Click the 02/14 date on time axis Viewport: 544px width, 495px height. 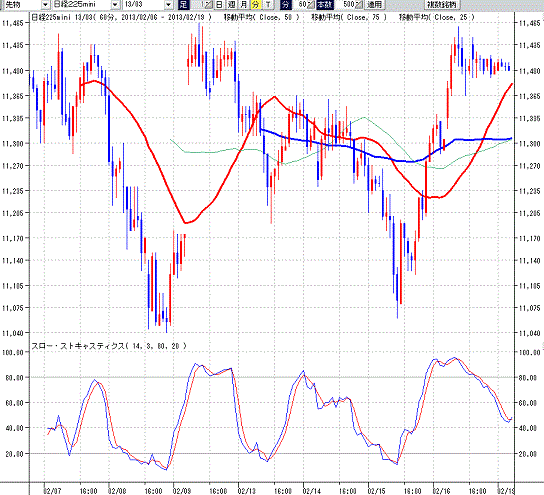[x=312, y=491]
